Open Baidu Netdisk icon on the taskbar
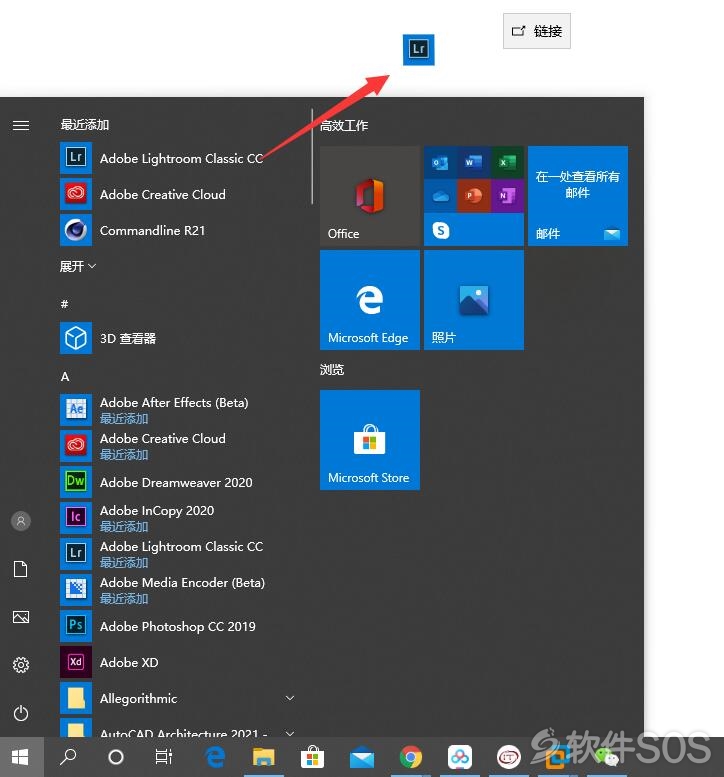The height and width of the screenshot is (777, 724). click(x=460, y=757)
